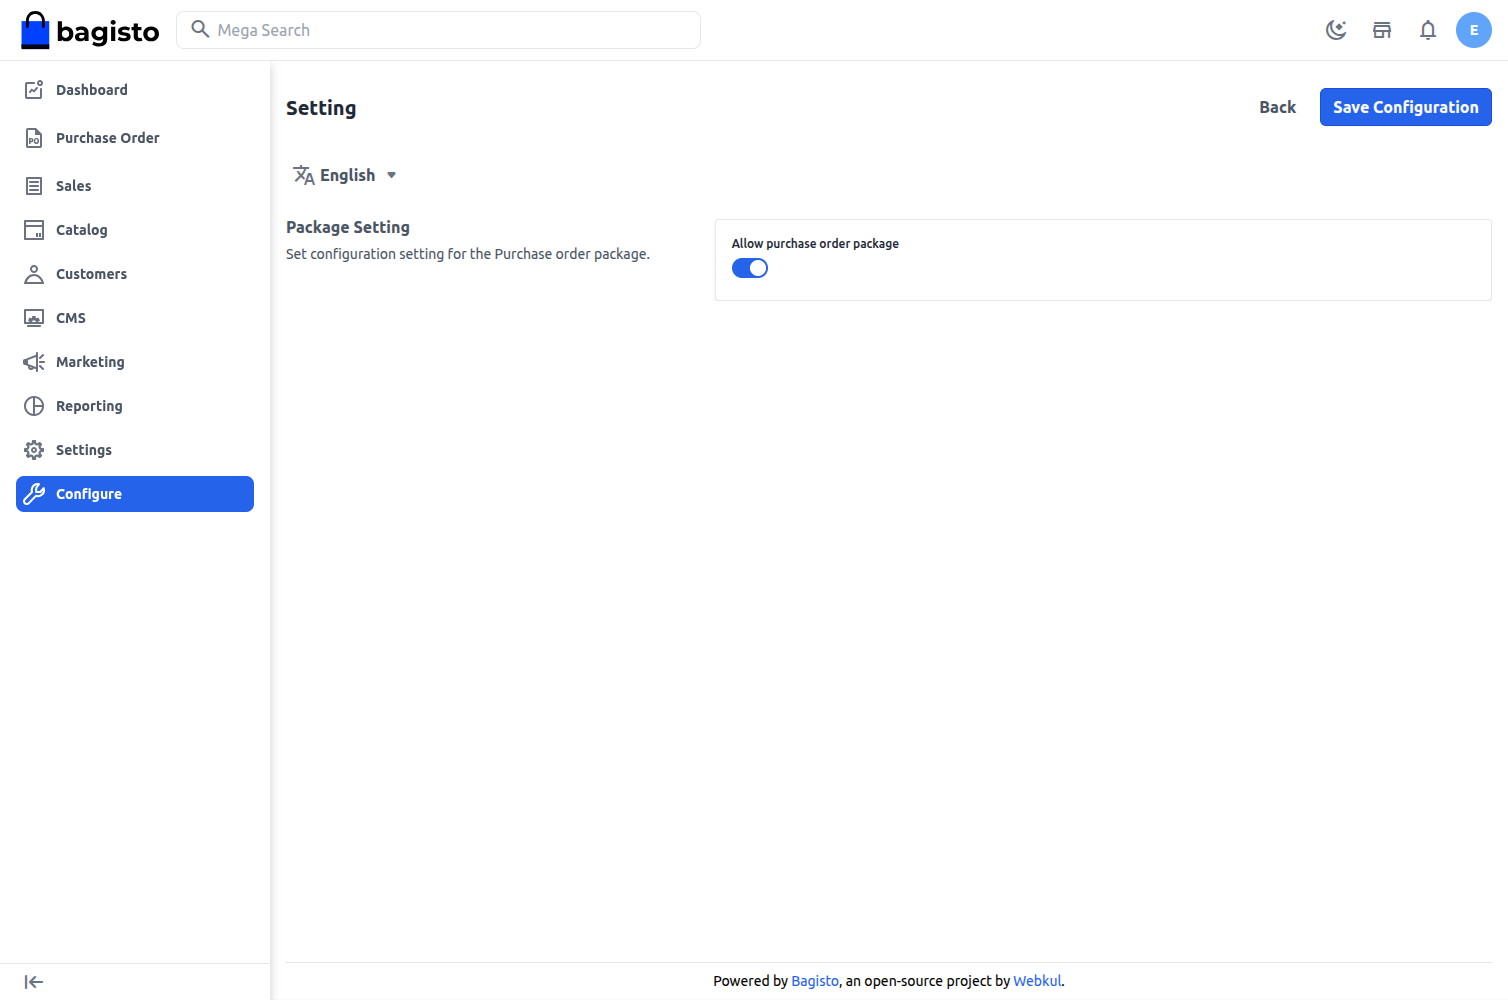Click the Marketing megaphone icon
This screenshot has height=1000, width=1508.
pos(34,361)
